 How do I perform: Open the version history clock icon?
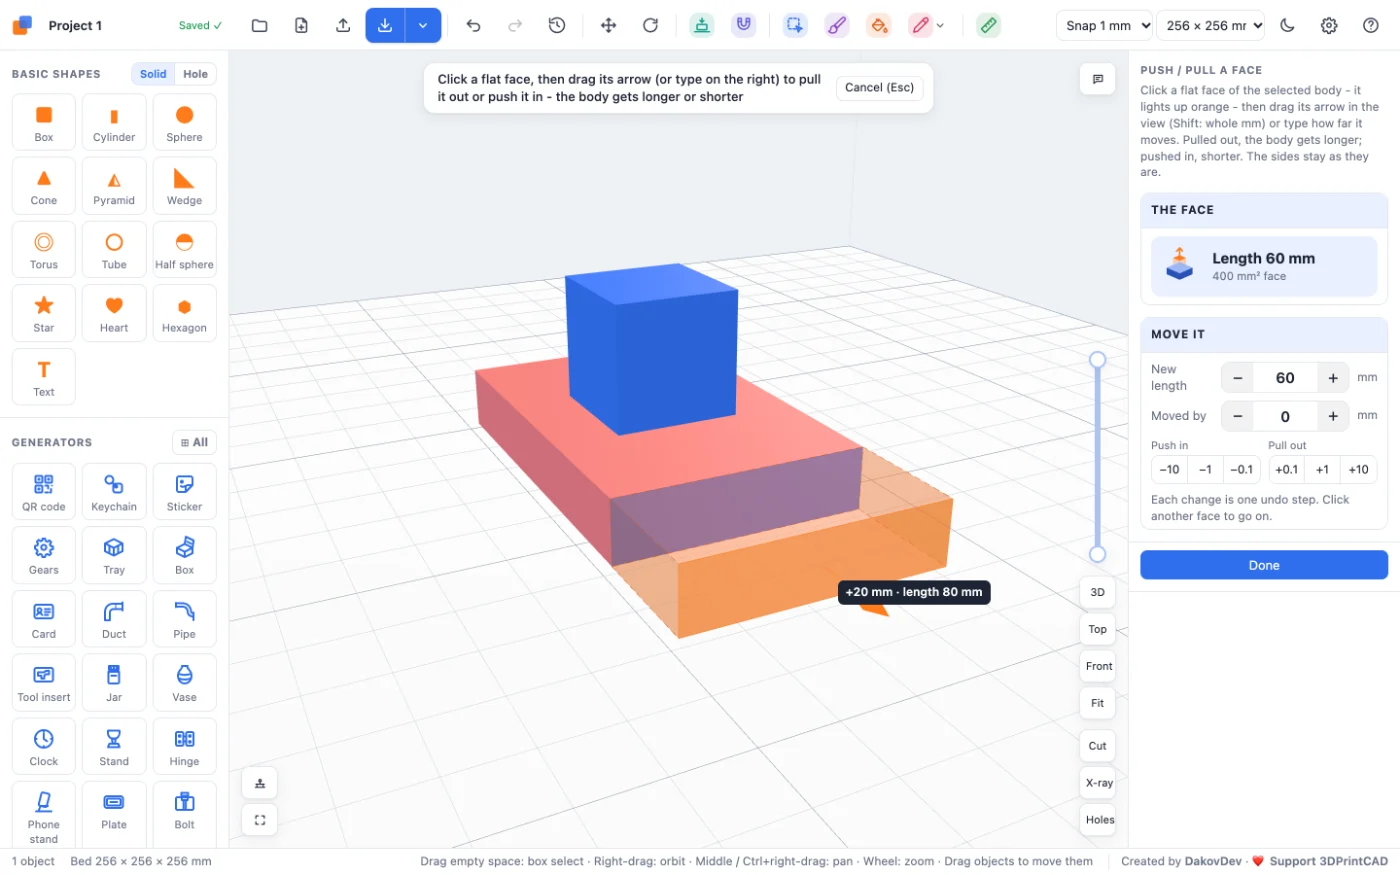(557, 25)
